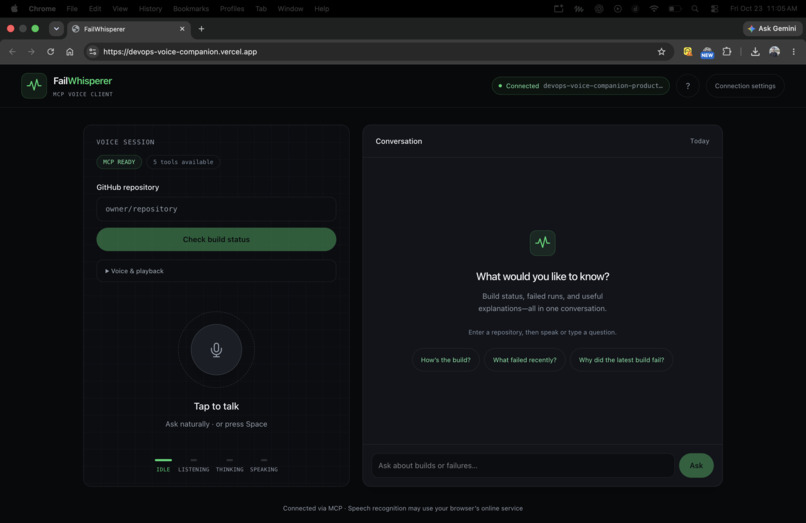Click the THINKING state indicator
The width and height of the screenshot is (806, 523).
[x=229, y=465]
